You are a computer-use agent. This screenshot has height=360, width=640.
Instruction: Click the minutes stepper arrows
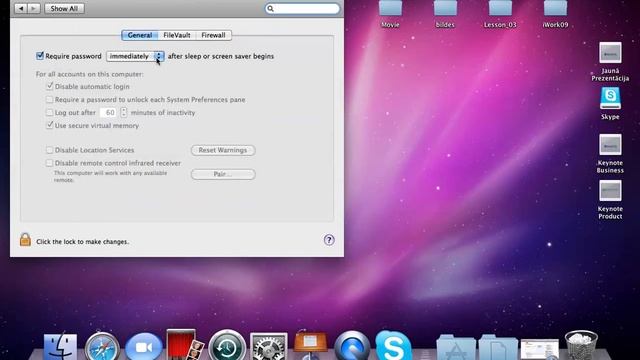[124, 112]
